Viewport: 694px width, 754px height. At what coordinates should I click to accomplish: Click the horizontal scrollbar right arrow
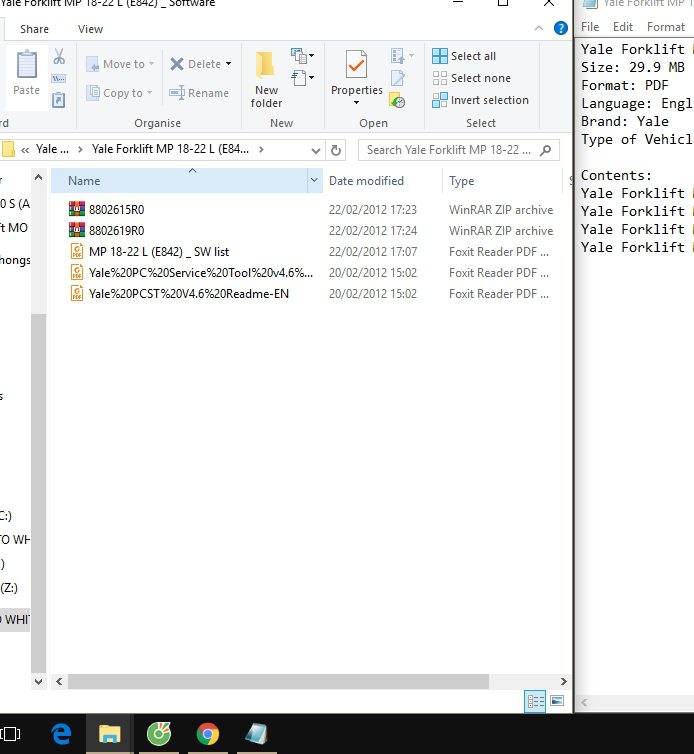point(564,681)
